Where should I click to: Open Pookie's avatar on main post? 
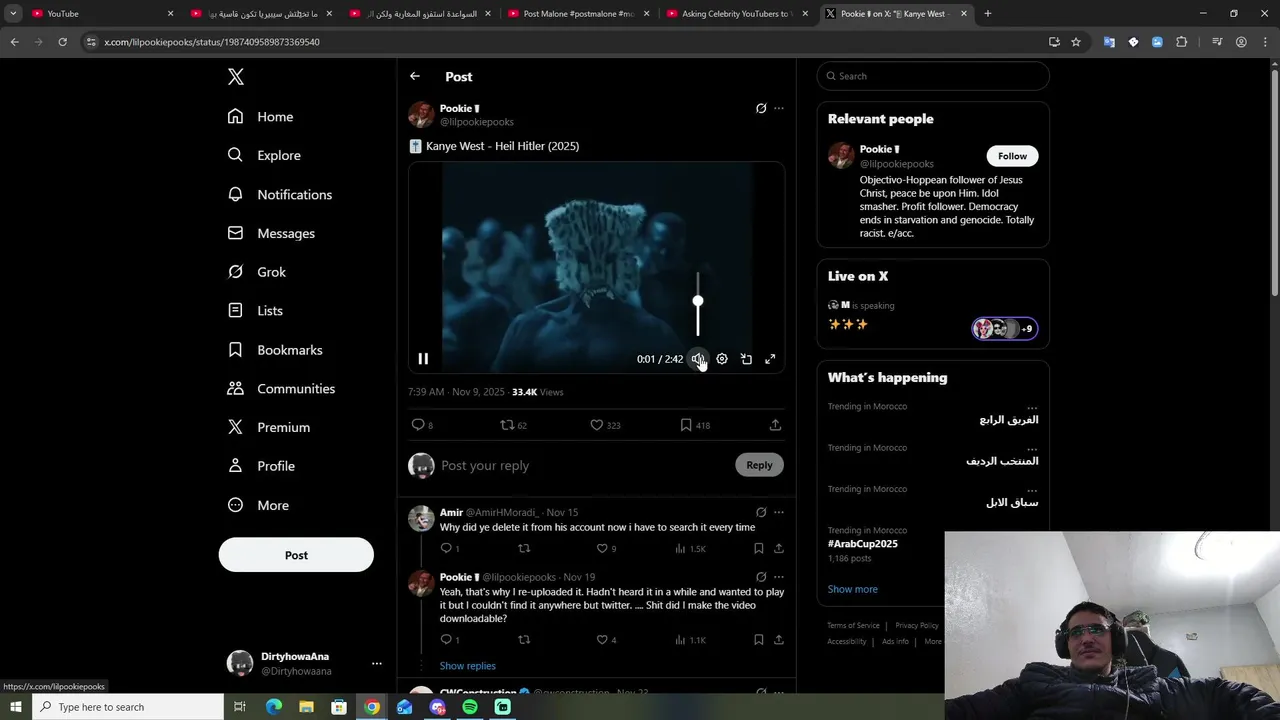tap(421, 114)
